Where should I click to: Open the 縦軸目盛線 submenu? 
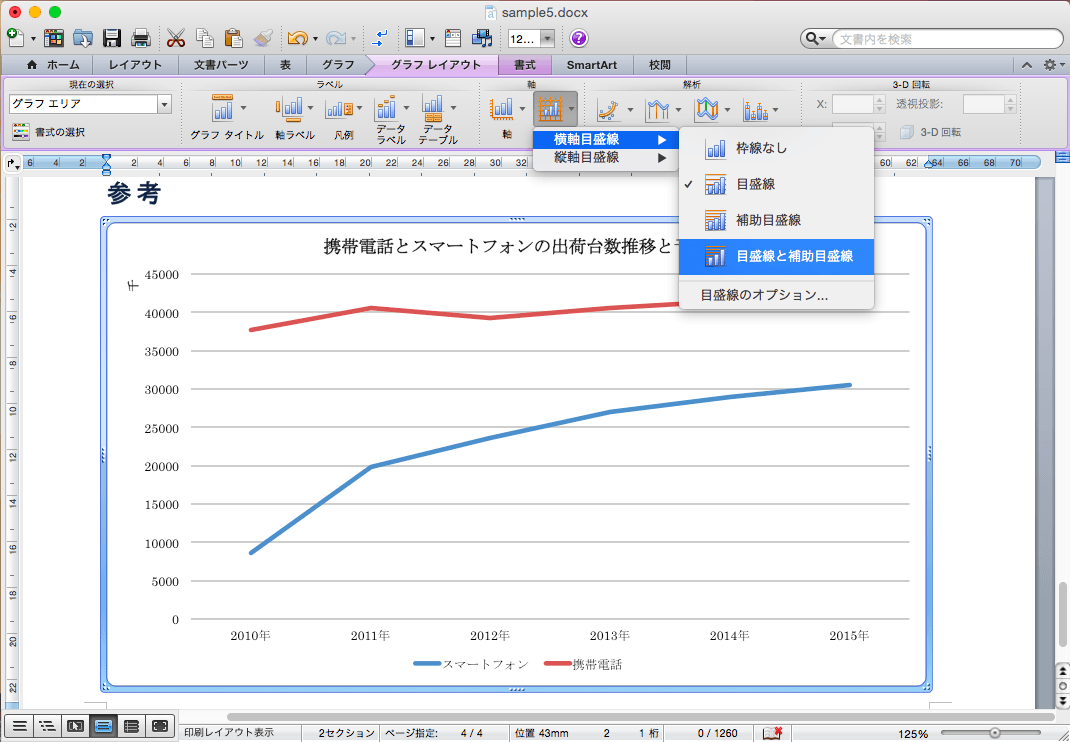606,158
